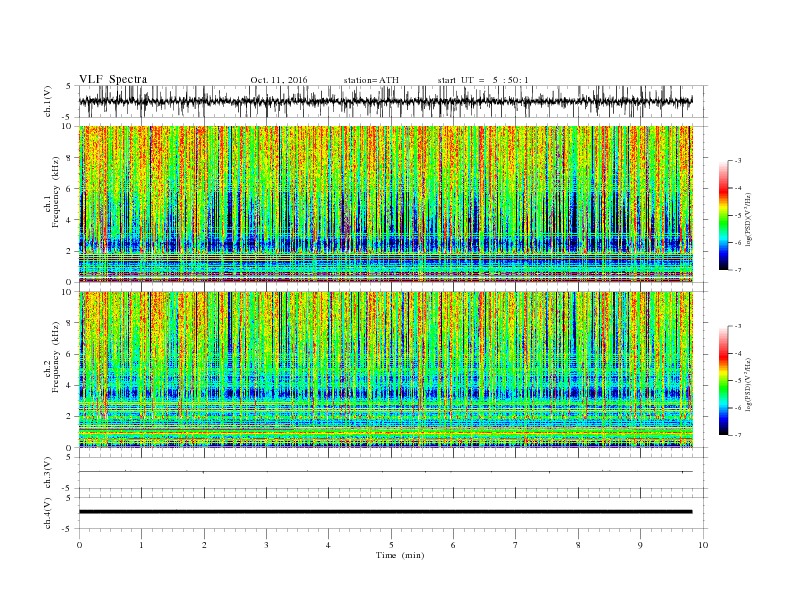Click the "station=ATH" header label
The image size is (792, 612).
[371, 80]
